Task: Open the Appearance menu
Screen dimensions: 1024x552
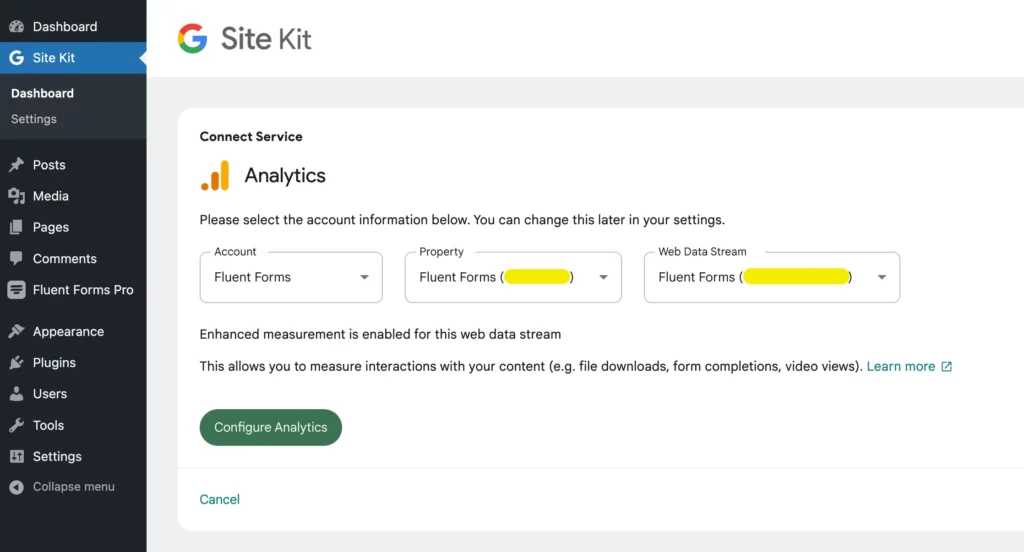Action: [x=73, y=331]
